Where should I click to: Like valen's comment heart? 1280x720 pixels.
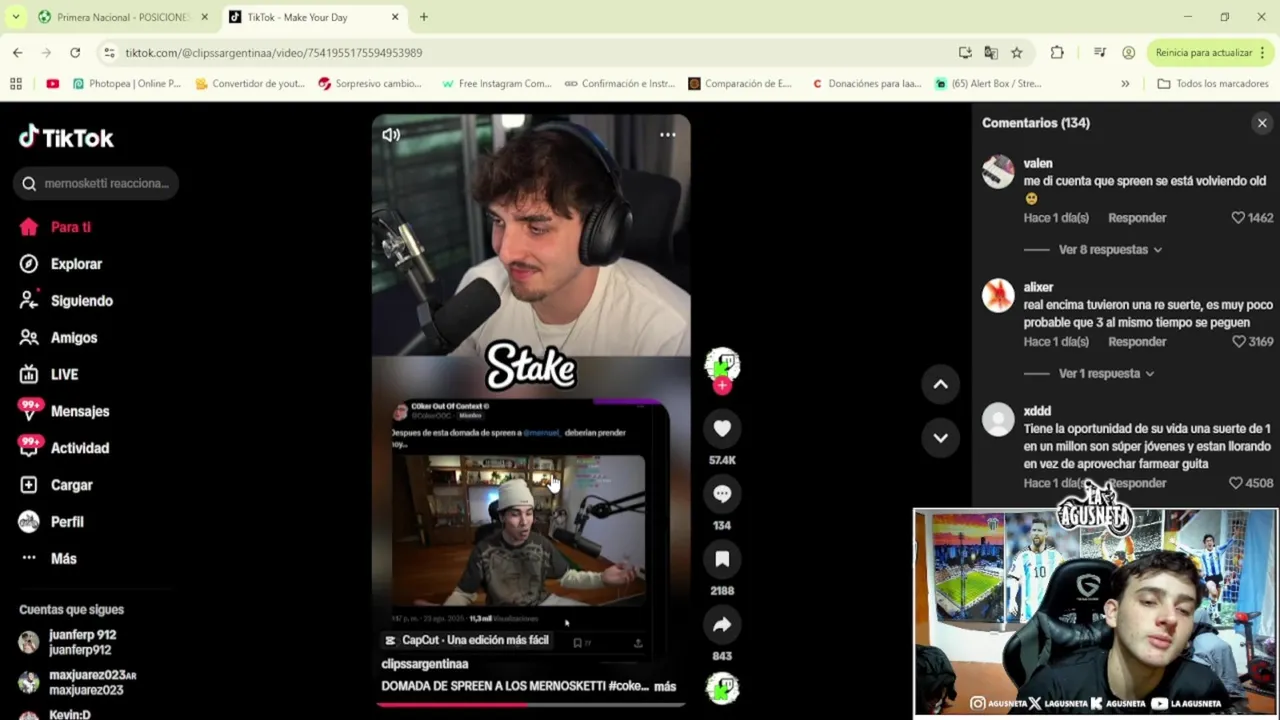pyautogui.click(x=1238, y=217)
